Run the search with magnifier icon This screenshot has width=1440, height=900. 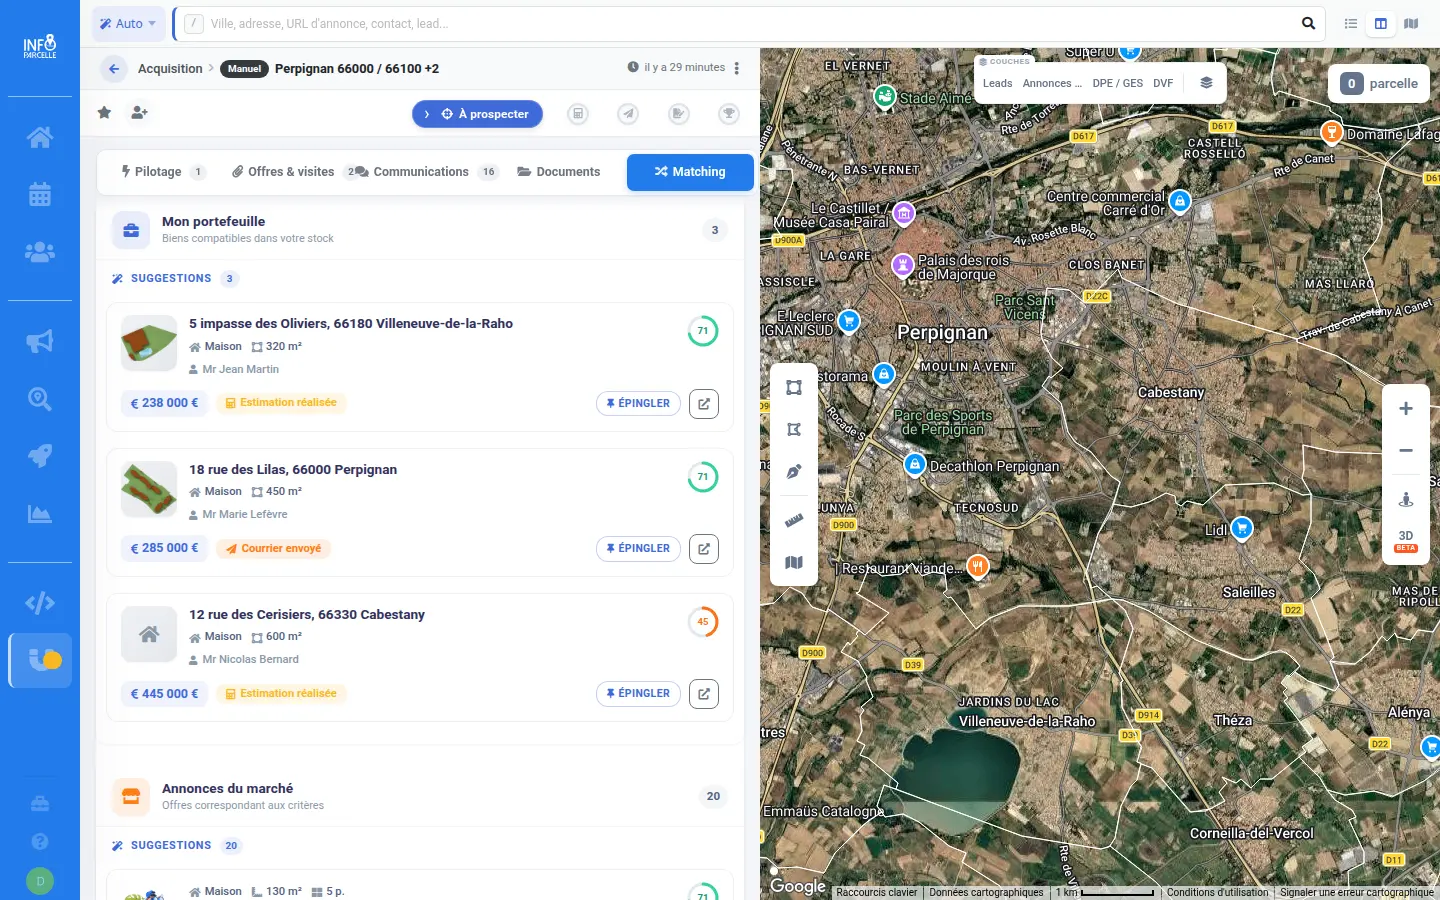1308,23
